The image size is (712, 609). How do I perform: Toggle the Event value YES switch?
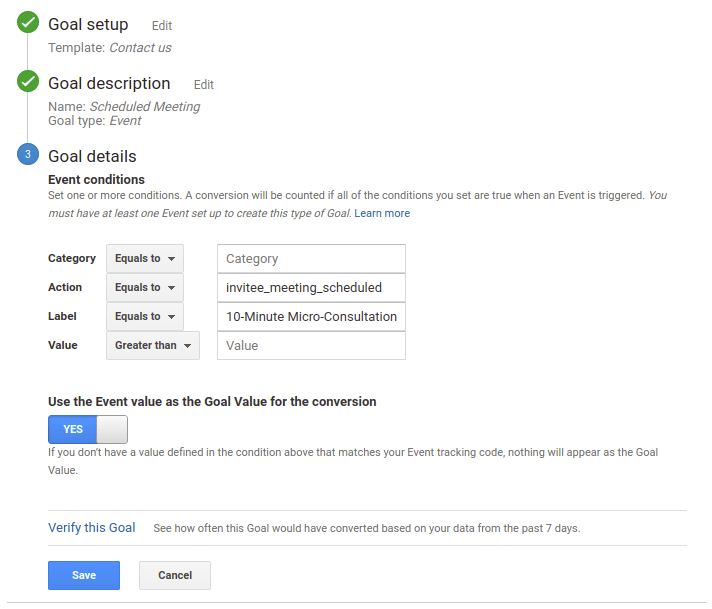pos(88,429)
